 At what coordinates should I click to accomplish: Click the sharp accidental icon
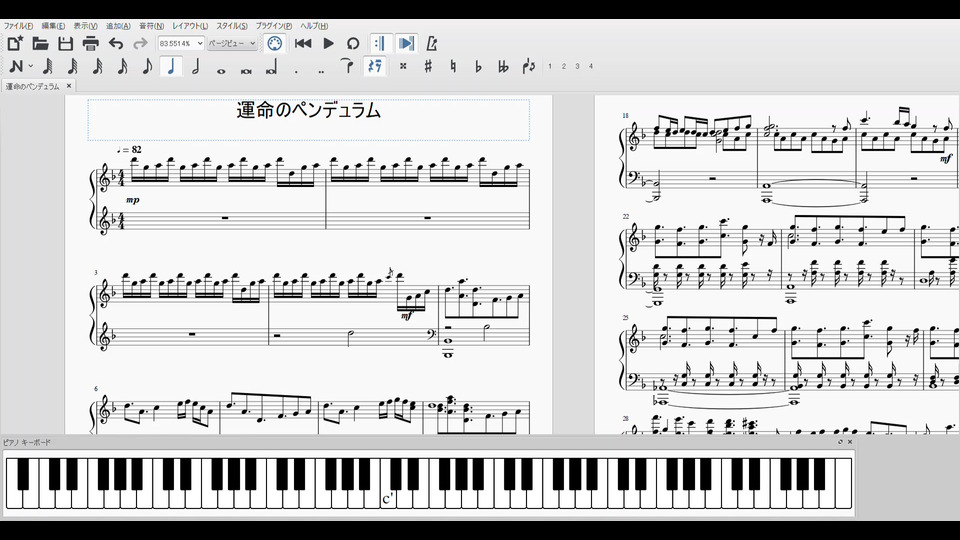coord(428,67)
